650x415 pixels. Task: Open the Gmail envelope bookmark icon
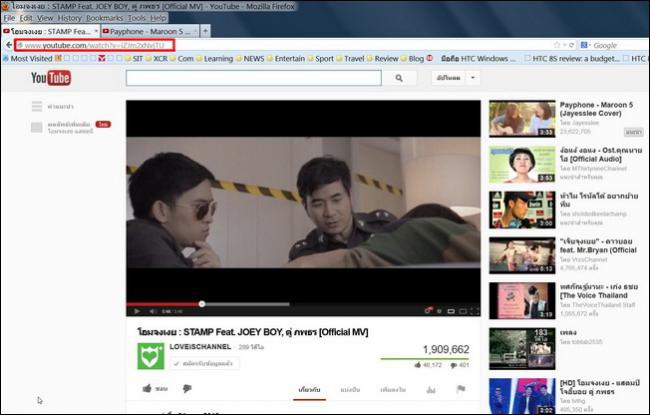point(102,58)
